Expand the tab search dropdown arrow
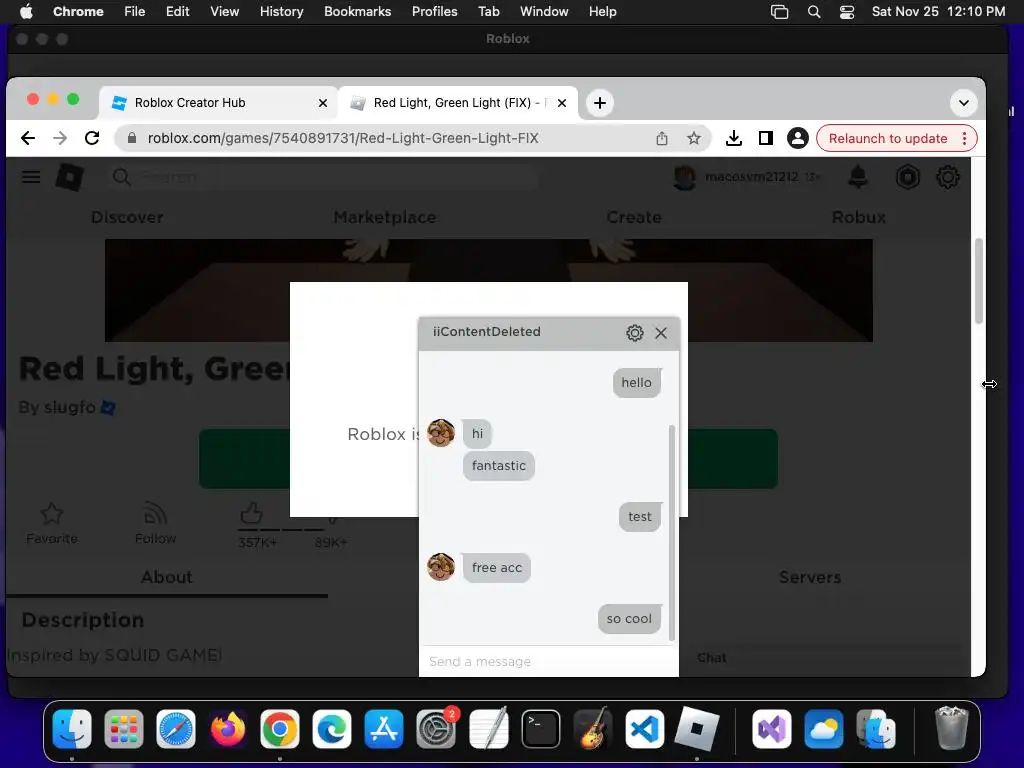 tap(963, 103)
